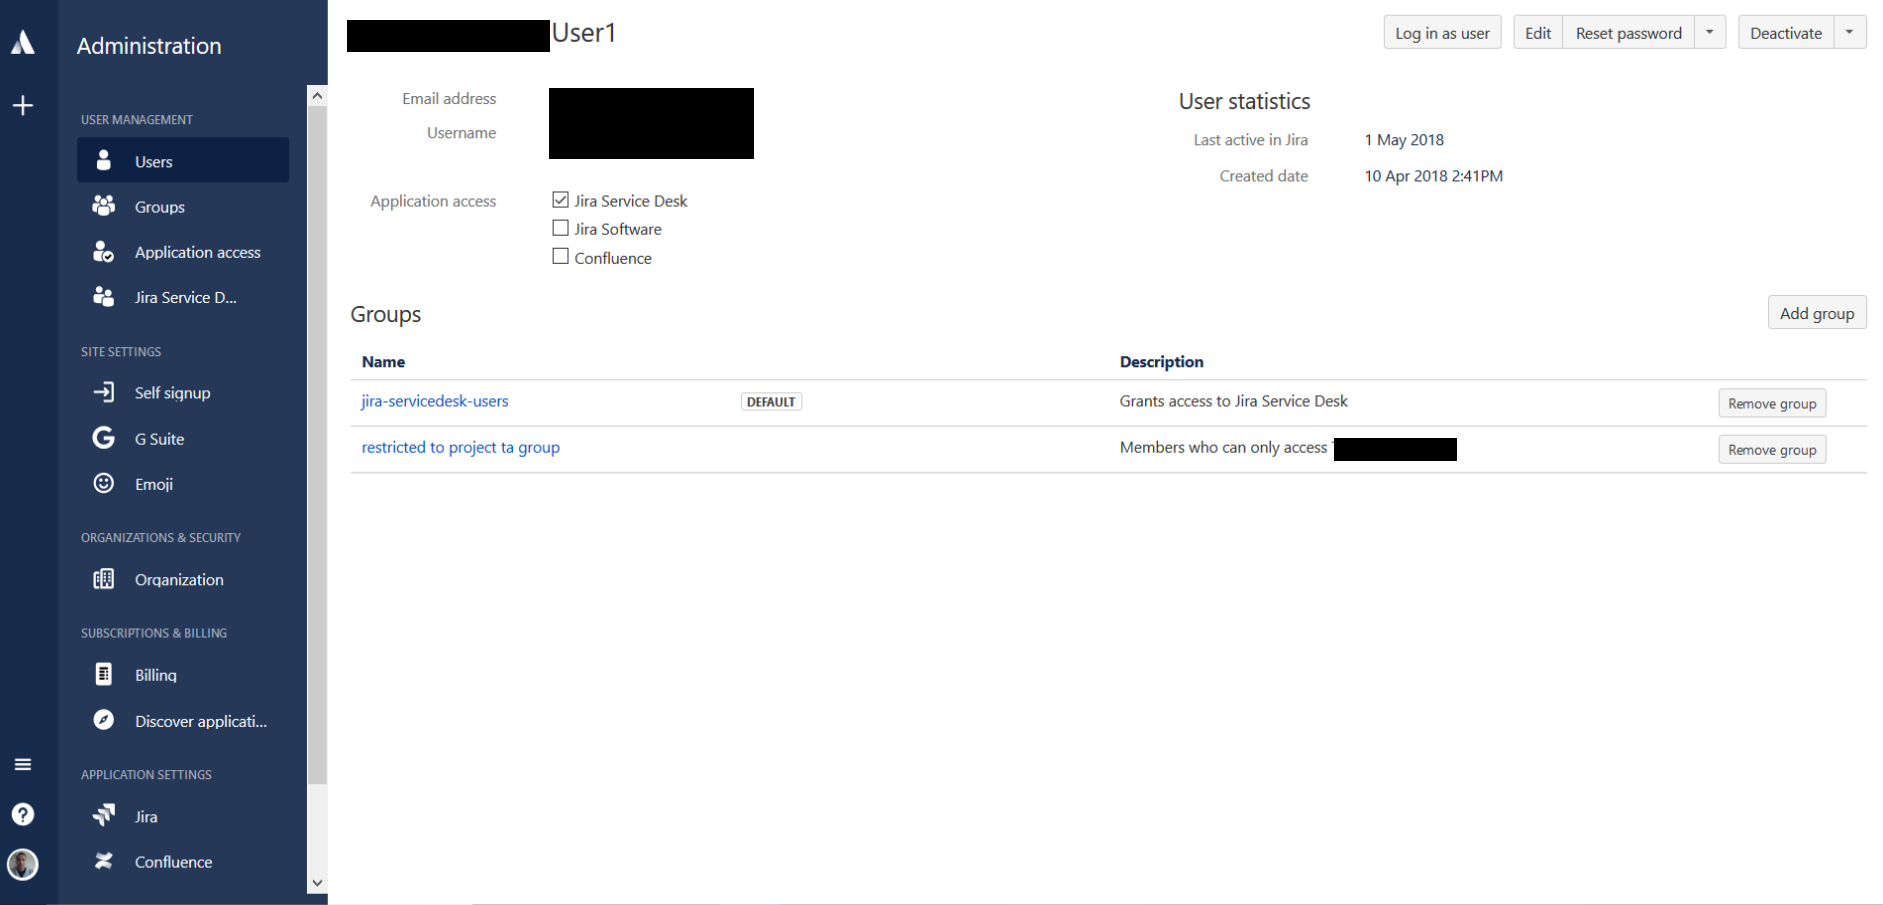Click the G Suite Google icon
The width and height of the screenshot is (1883, 905).
(103, 438)
